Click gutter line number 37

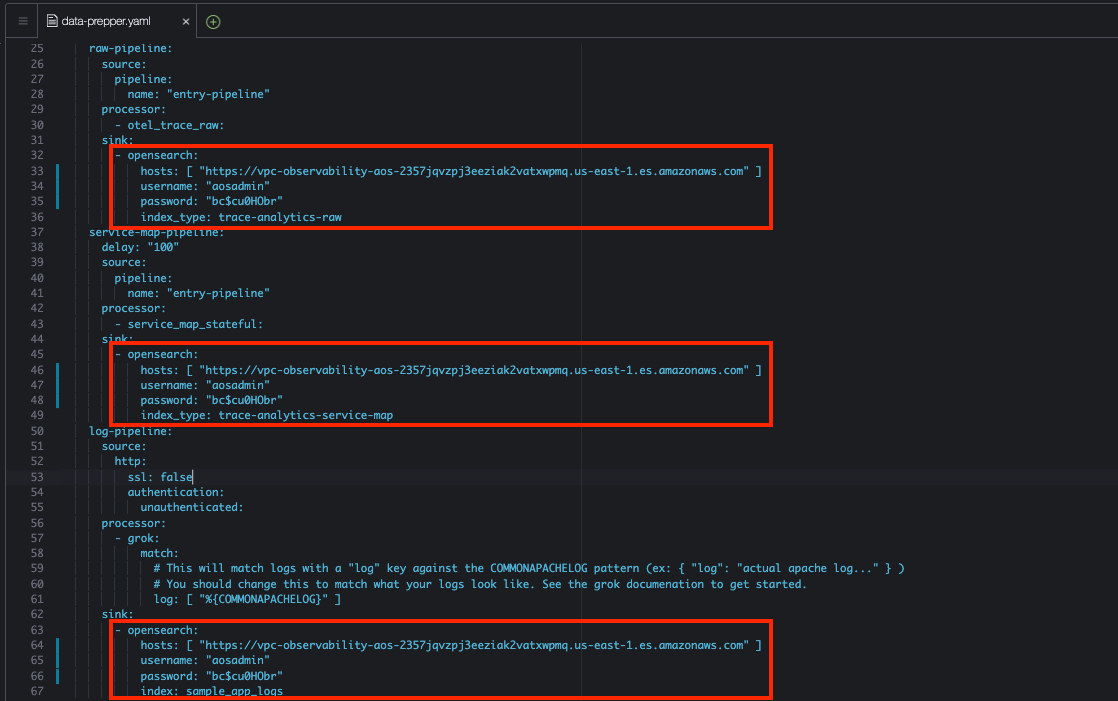[37, 232]
